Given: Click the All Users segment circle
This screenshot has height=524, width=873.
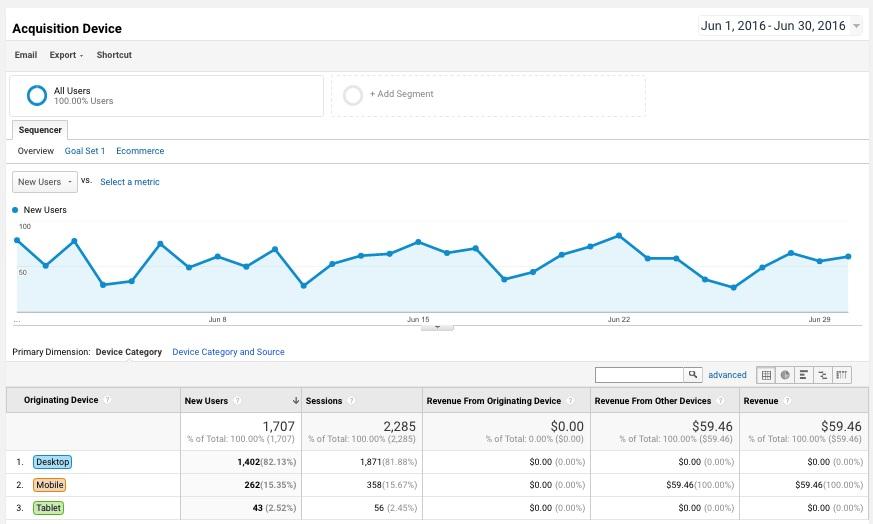Looking at the screenshot, I should pyautogui.click(x=37, y=96).
